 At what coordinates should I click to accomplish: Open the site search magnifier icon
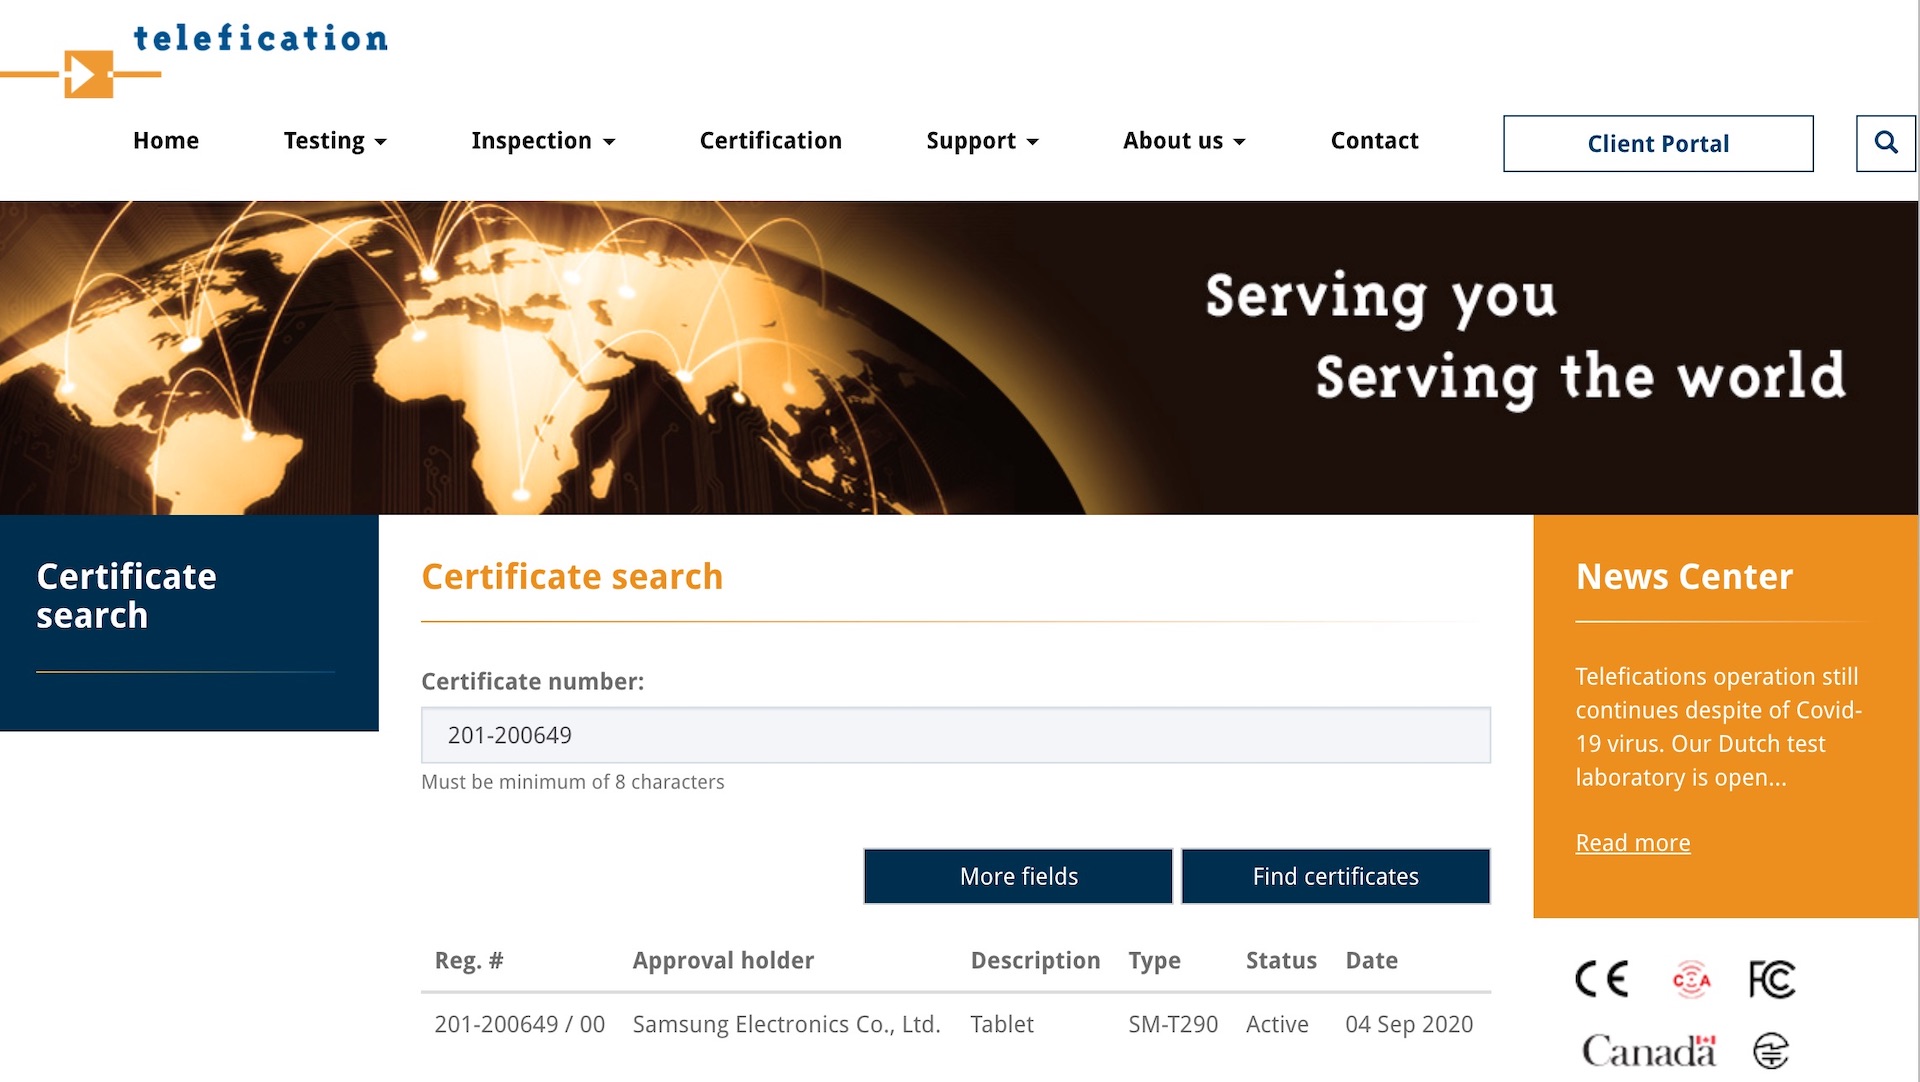pyautogui.click(x=1886, y=143)
